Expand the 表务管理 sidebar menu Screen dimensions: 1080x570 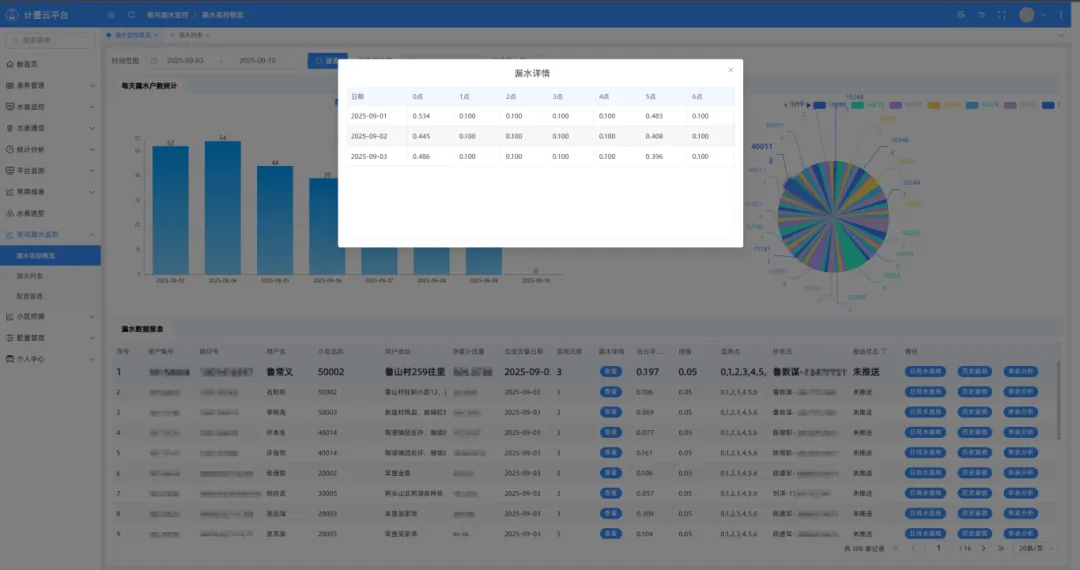[50, 85]
